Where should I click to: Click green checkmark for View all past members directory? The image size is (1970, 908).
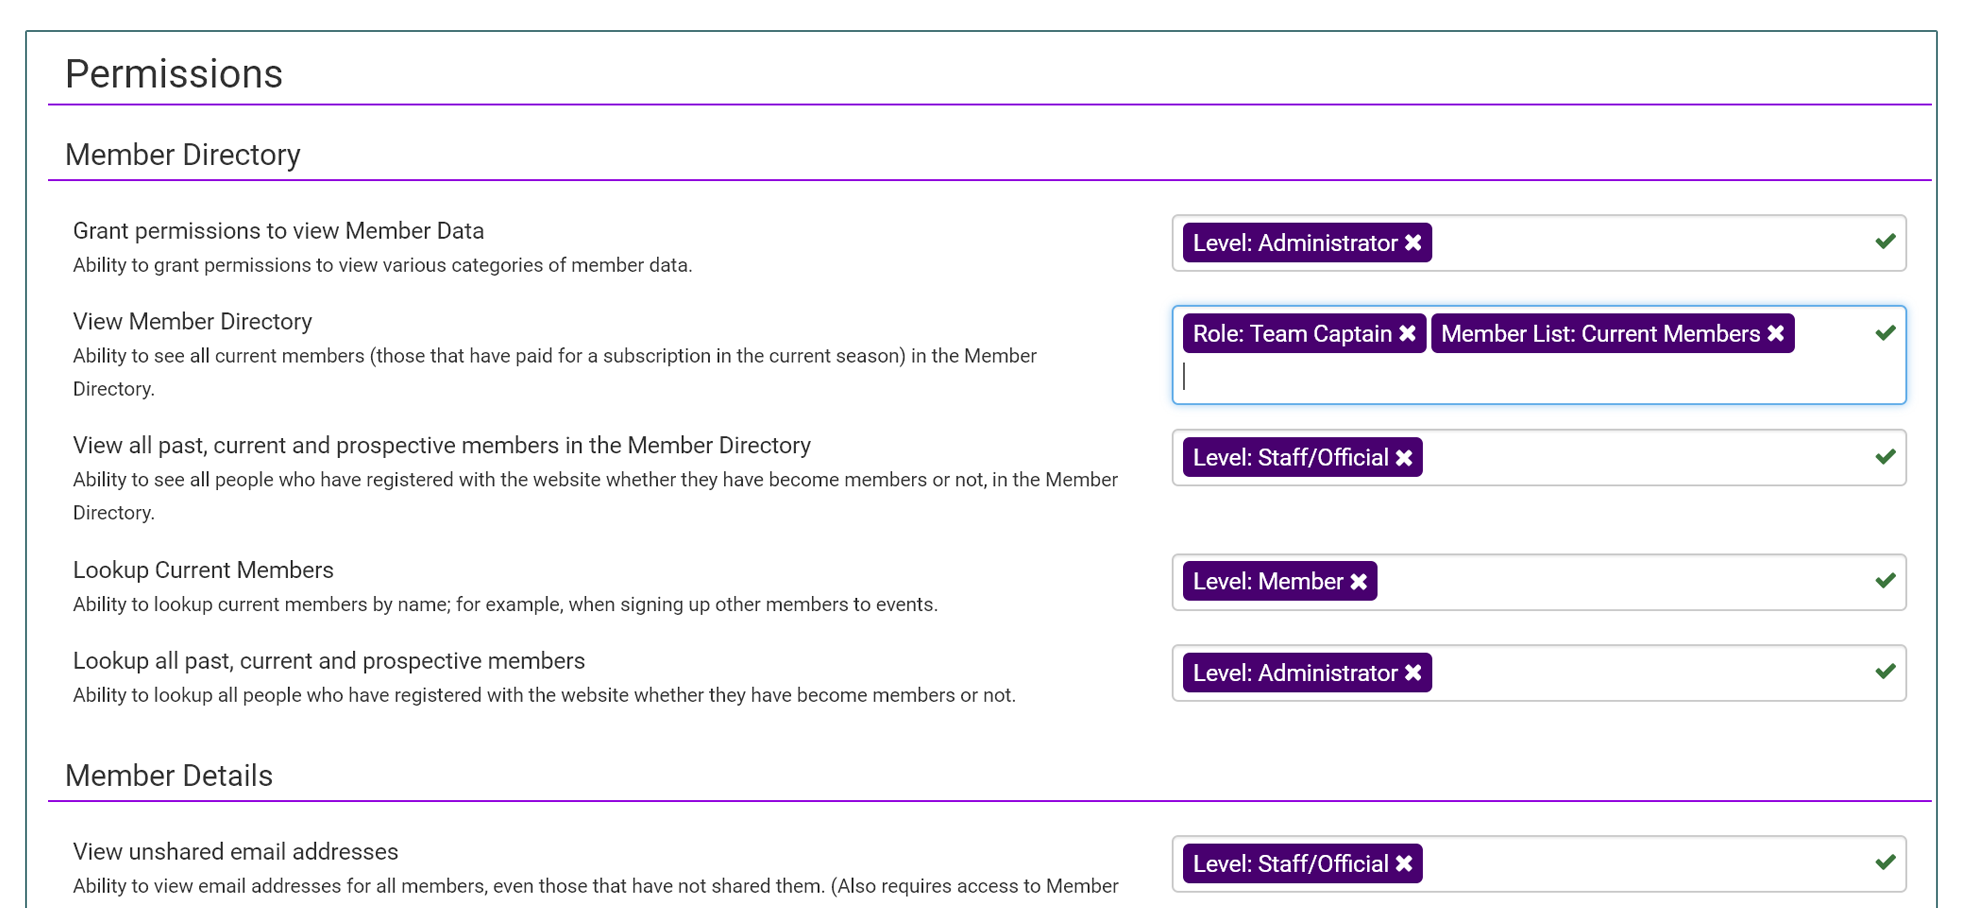(x=1885, y=457)
